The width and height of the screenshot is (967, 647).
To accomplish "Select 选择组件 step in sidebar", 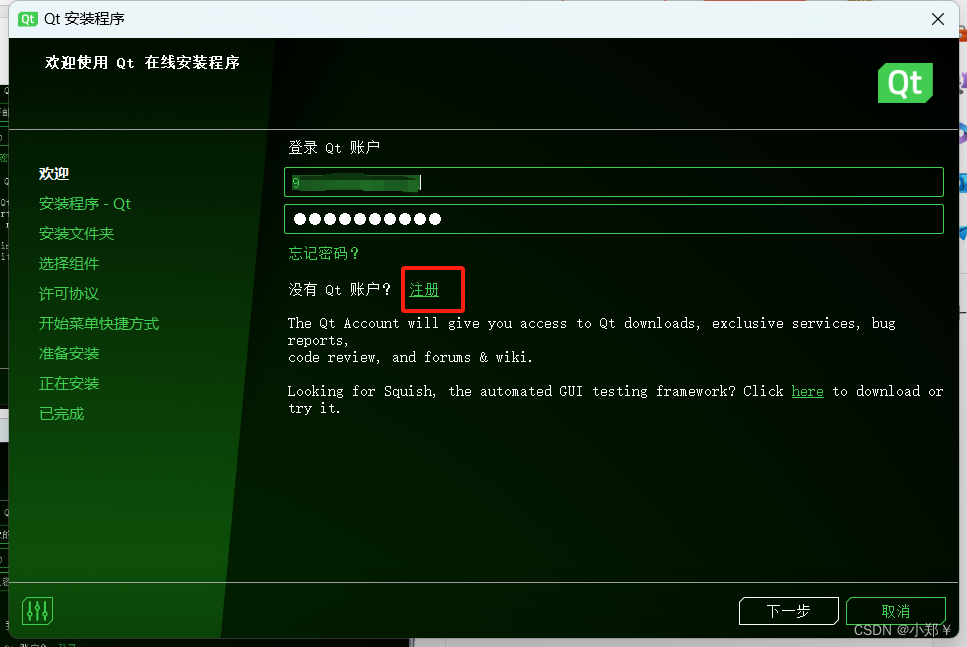I will pos(69,264).
